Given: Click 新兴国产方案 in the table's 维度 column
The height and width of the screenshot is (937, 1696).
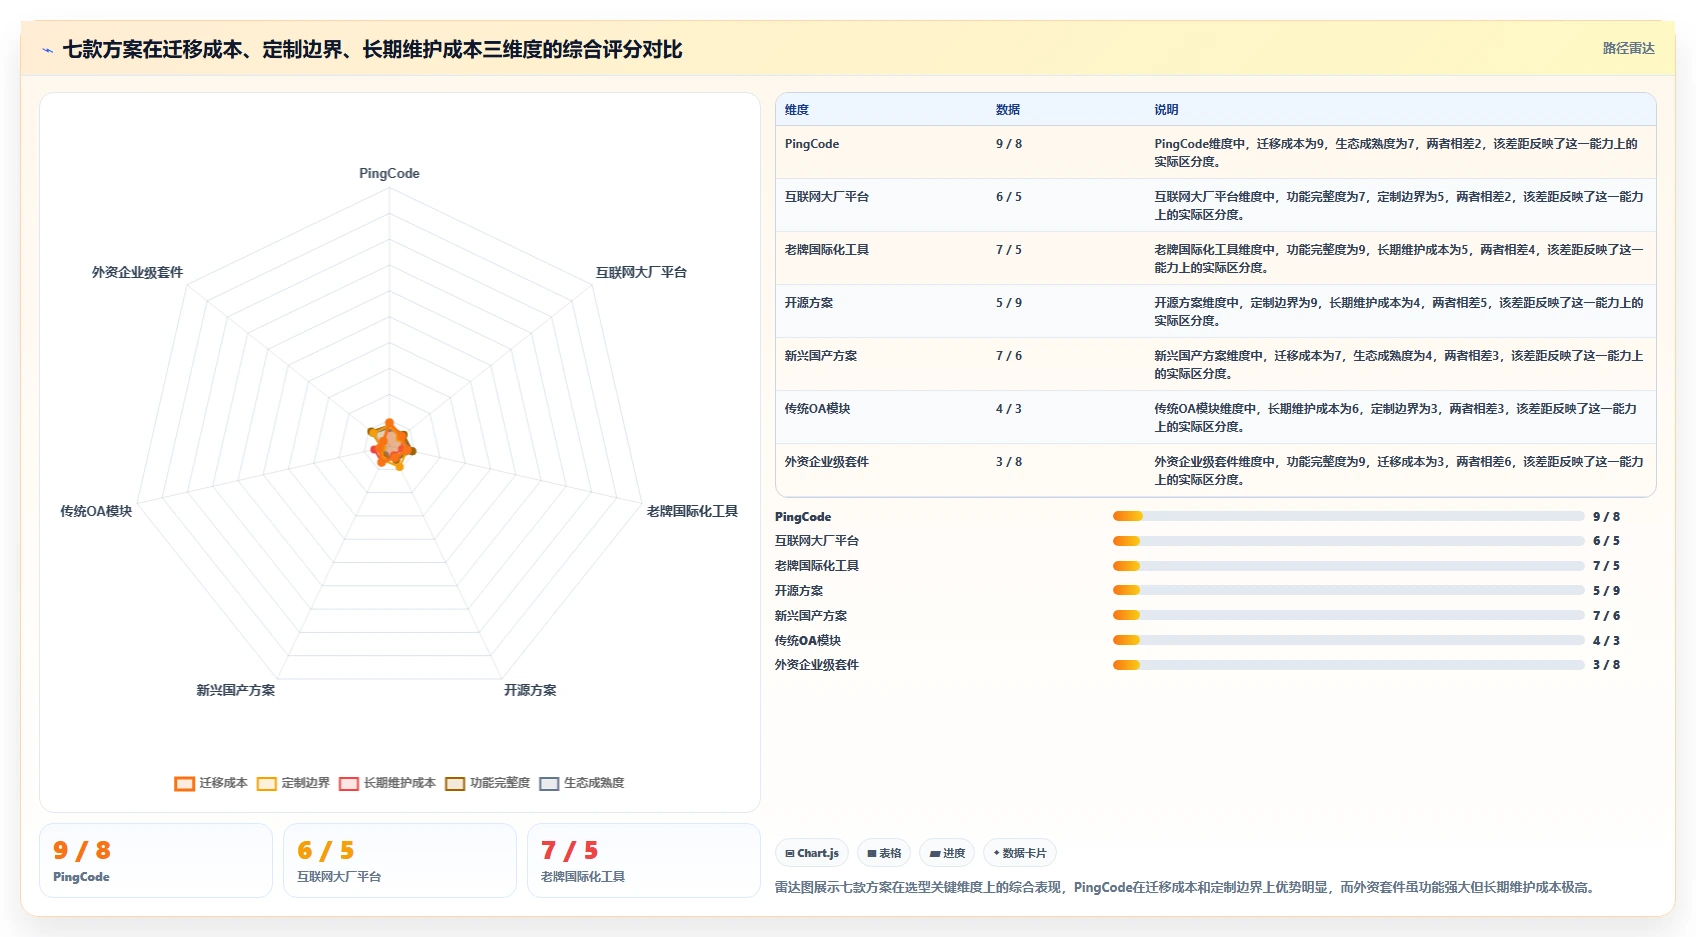Looking at the screenshot, I should click(821, 356).
